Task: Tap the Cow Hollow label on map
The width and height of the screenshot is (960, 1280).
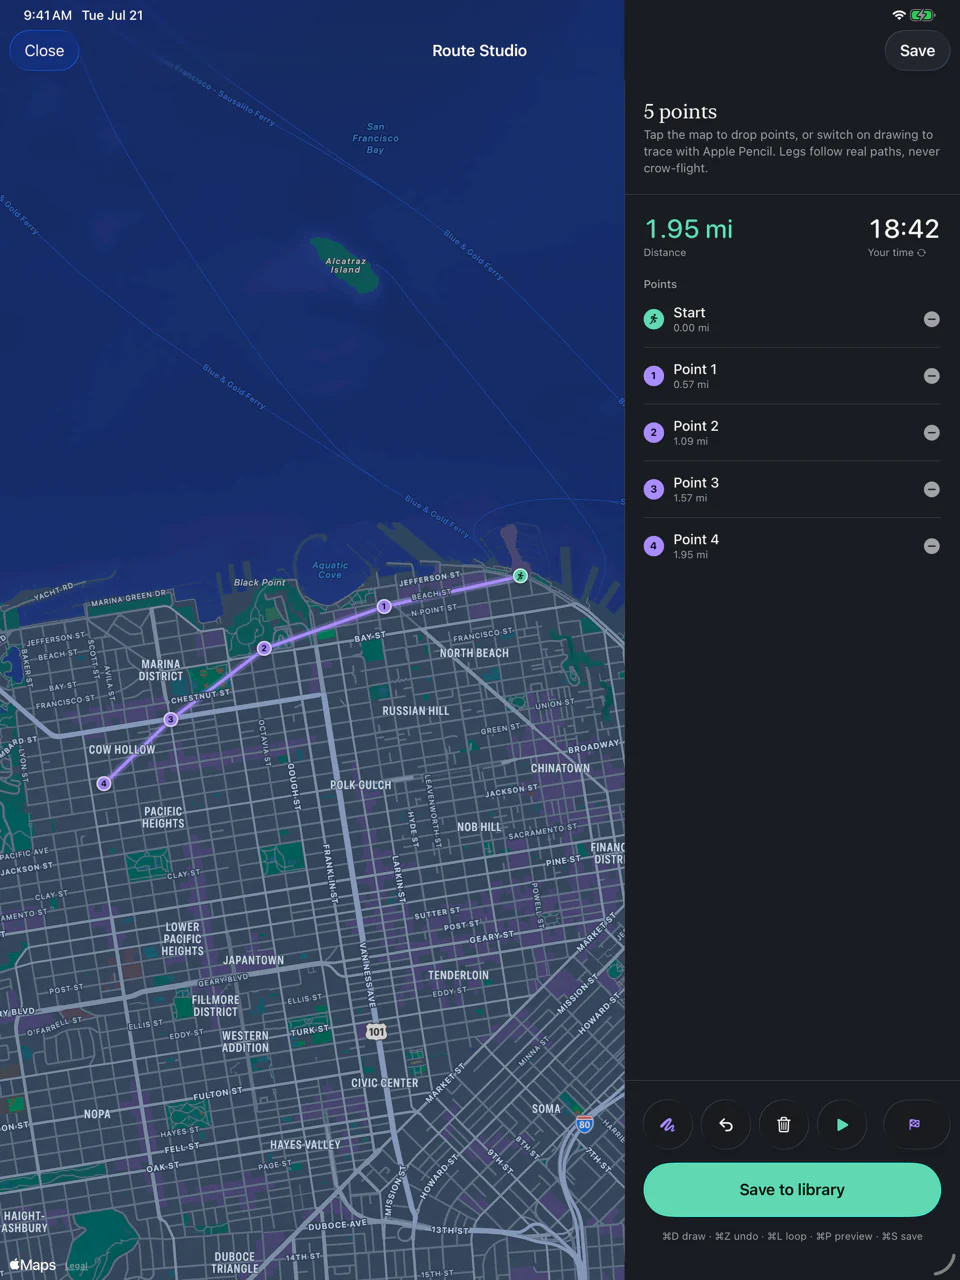Action: pos(122,749)
